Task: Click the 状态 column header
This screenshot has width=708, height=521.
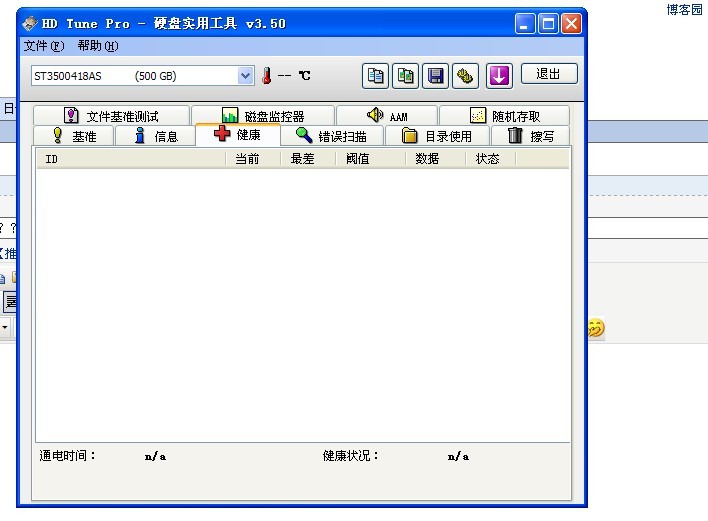Action: [x=490, y=159]
